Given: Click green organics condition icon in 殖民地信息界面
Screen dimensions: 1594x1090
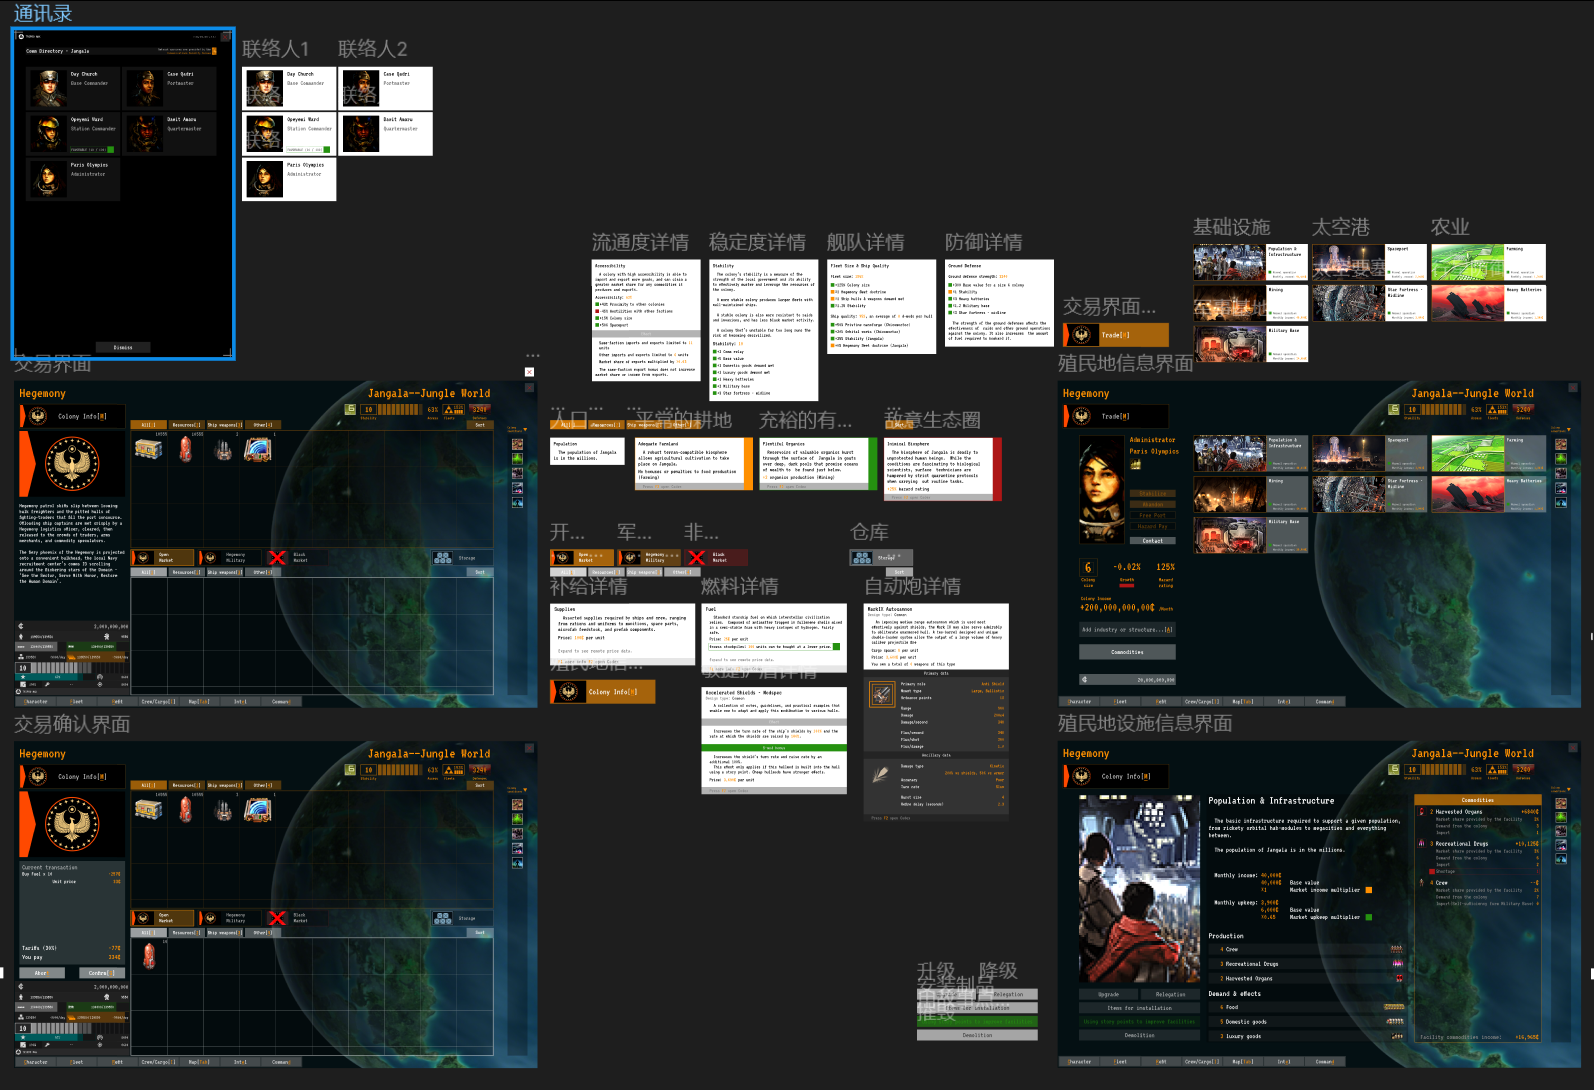Looking at the screenshot, I should point(1561,459).
